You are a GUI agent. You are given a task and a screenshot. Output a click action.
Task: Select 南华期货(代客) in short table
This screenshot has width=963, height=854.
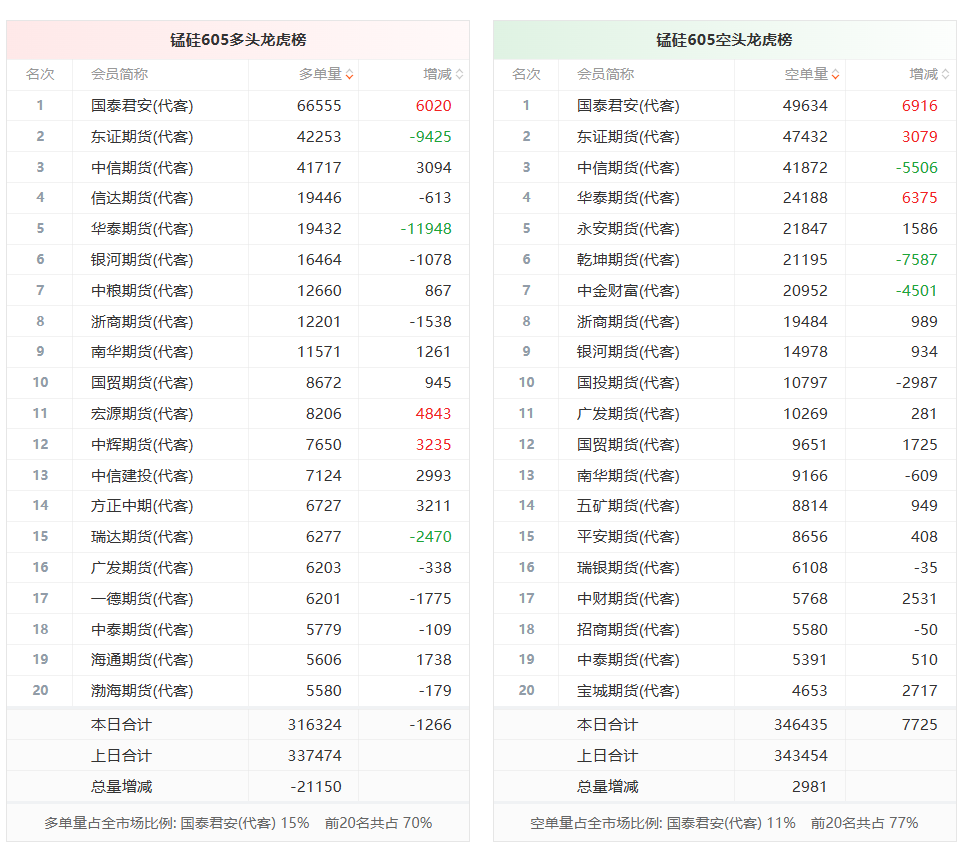pyautogui.click(x=628, y=476)
